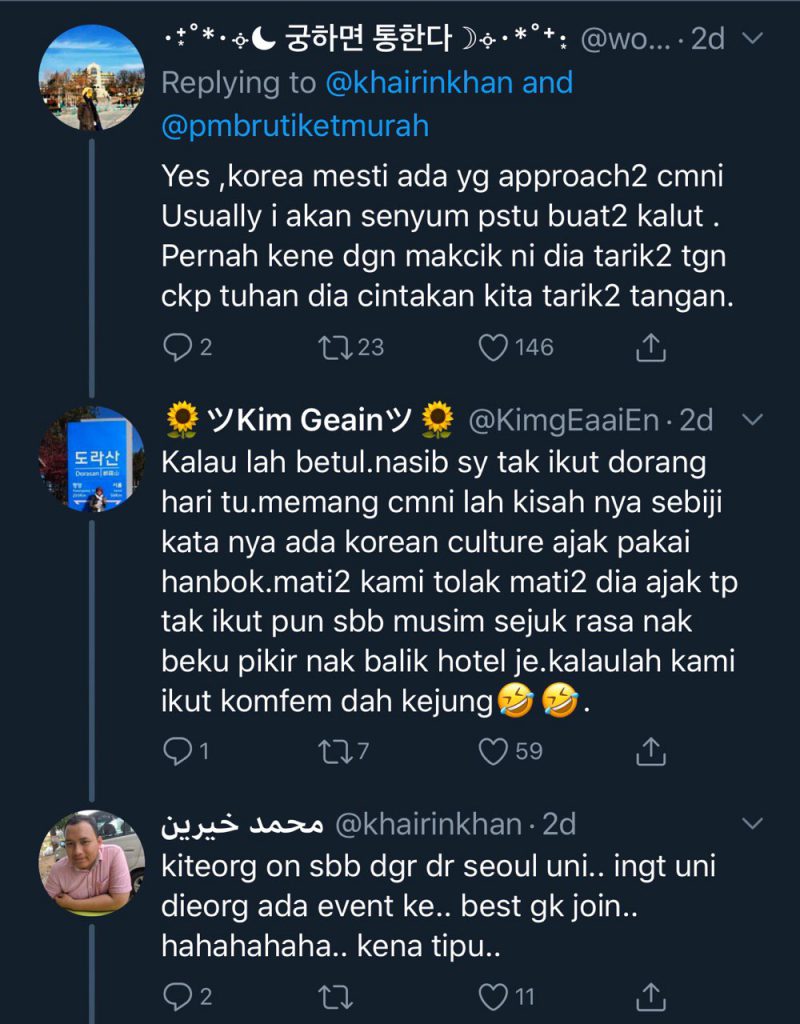The width and height of the screenshot is (800, 1024).
Task: Retweet the tweet with 23 retweets
Action: pyautogui.click(x=330, y=347)
